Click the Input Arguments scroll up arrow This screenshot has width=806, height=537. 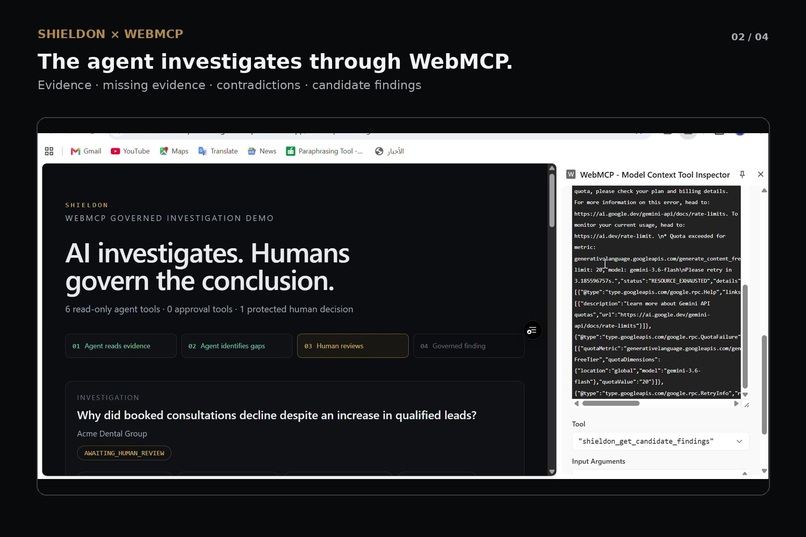point(745,473)
